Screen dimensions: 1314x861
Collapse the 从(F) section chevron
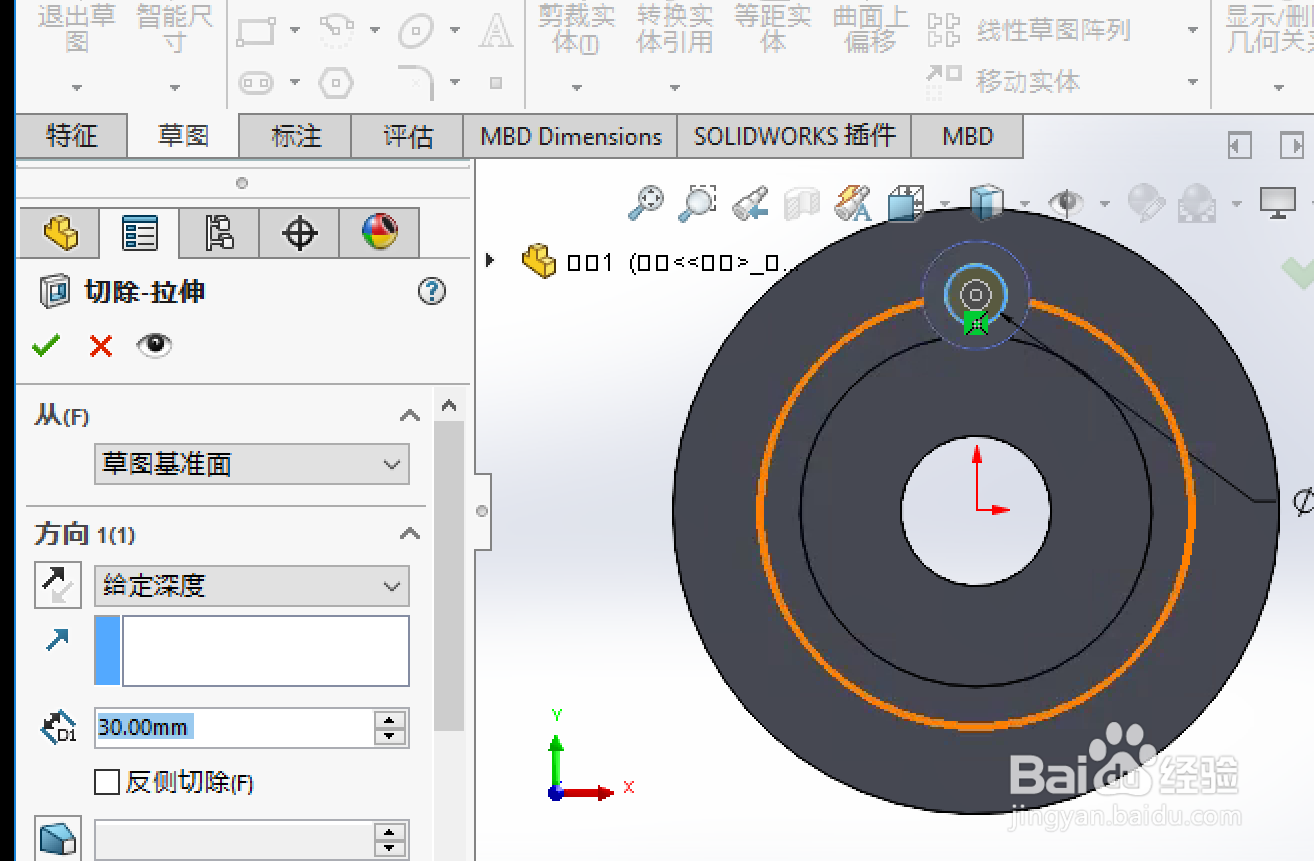tap(409, 415)
